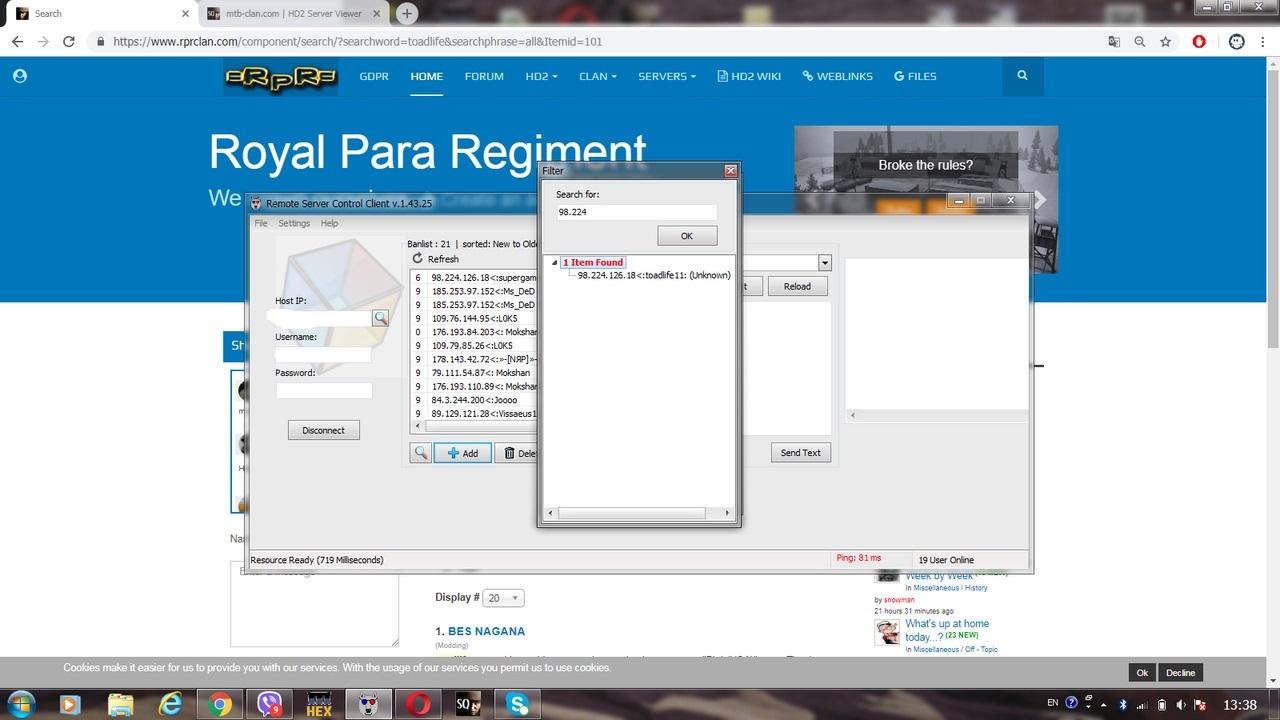Open the GDPR menu item on website
The image size is (1280, 720).
point(374,76)
